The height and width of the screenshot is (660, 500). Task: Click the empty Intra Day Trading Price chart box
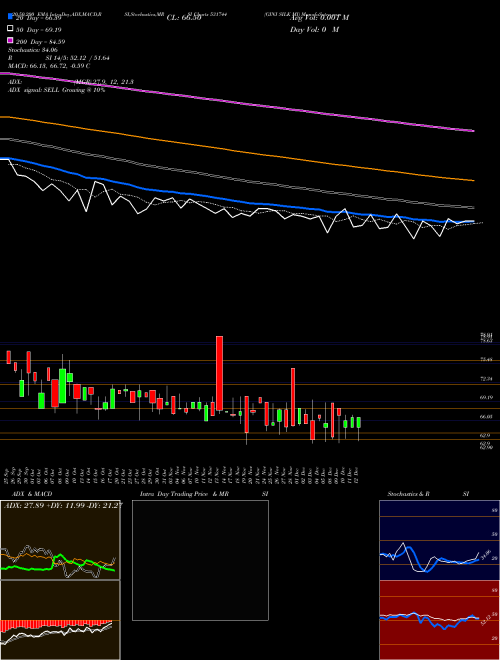[x=200, y=560]
